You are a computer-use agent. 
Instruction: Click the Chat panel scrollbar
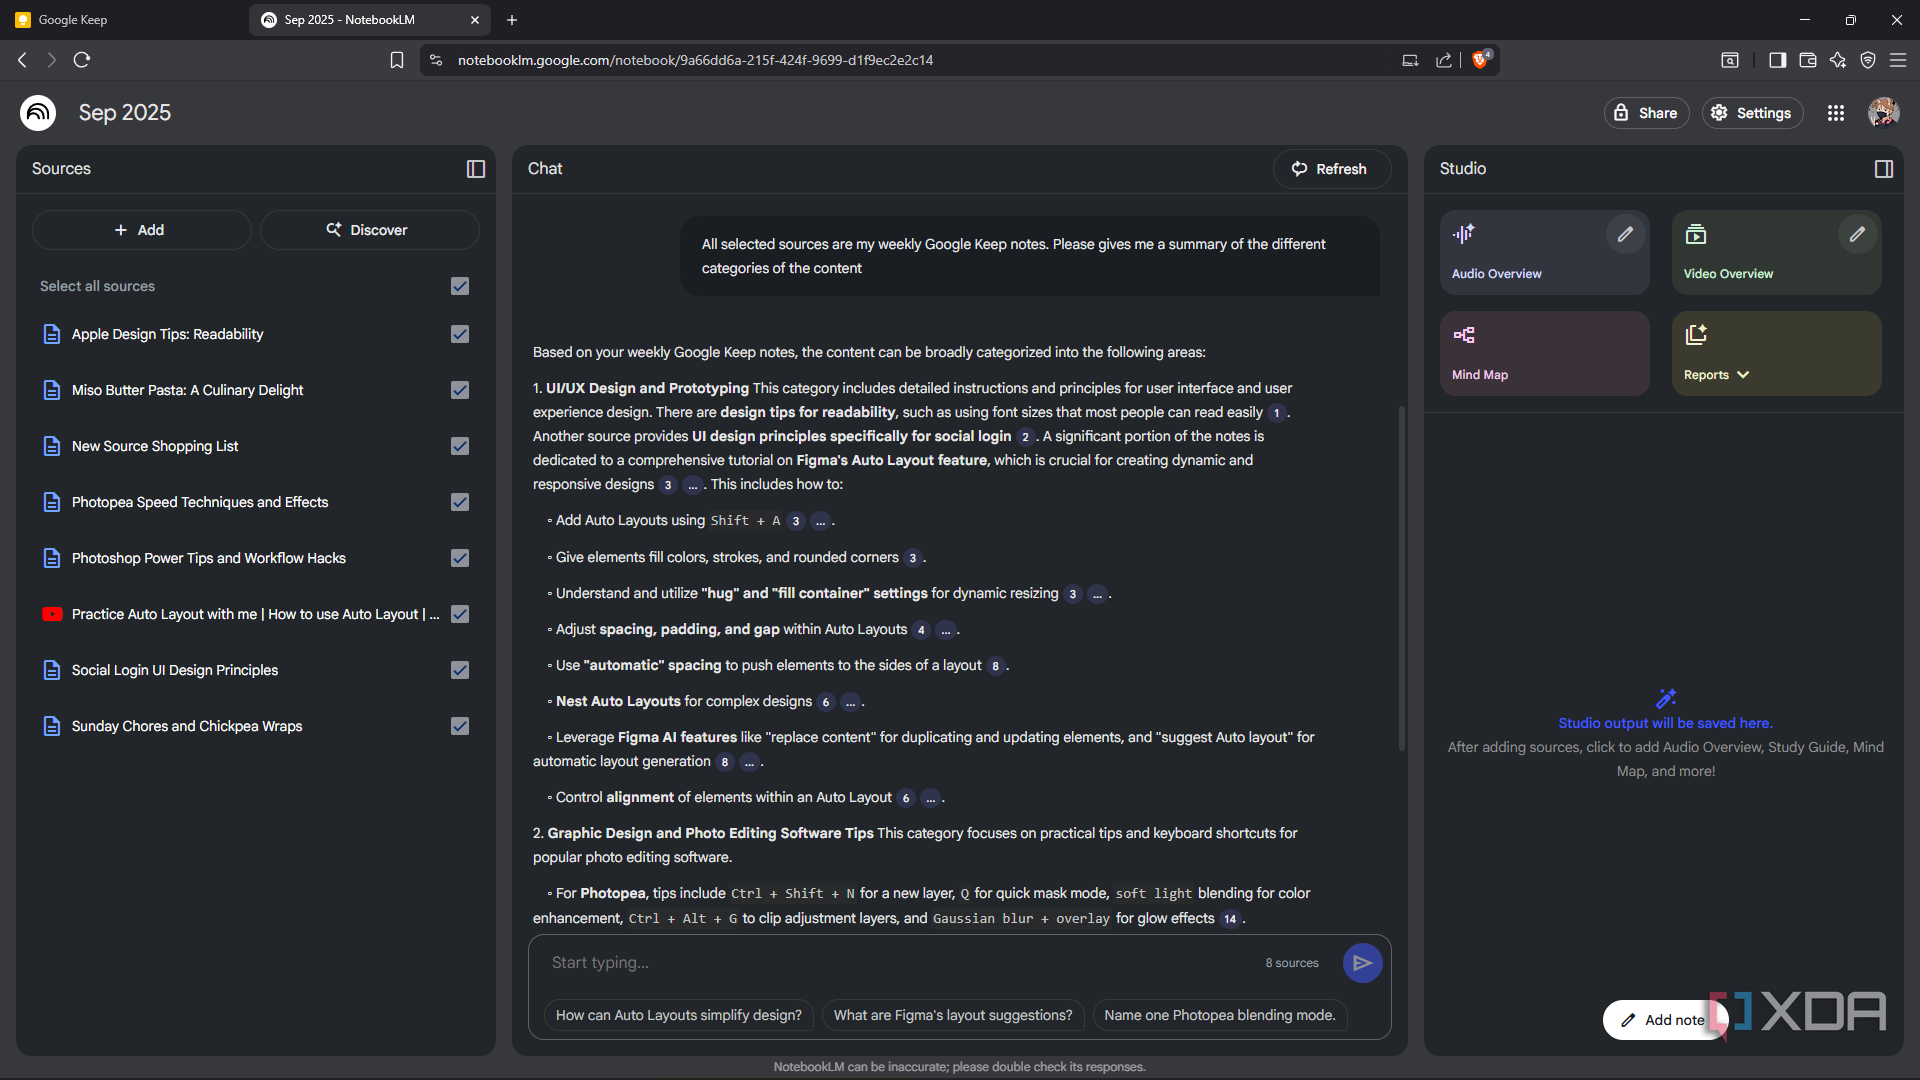1401,580
